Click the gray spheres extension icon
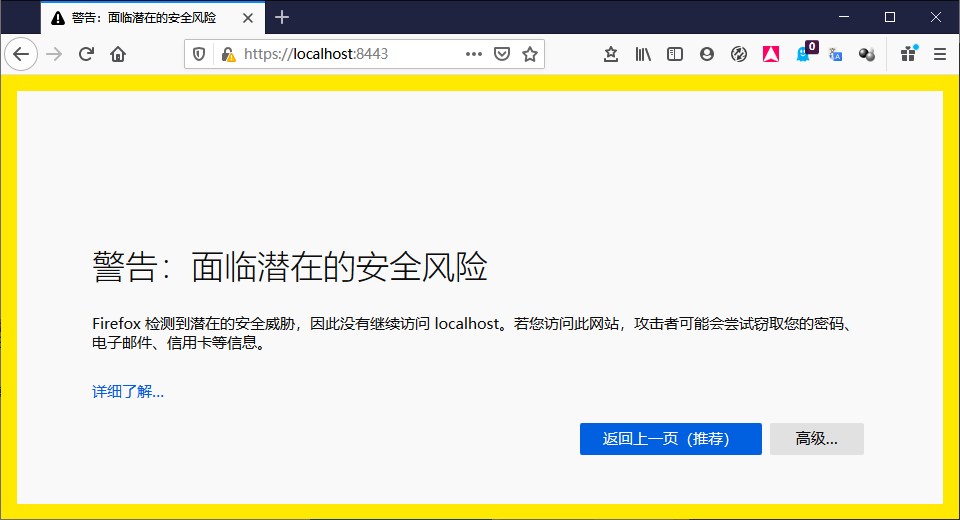Image resolution: width=960 pixels, height=520 pixels. click(x=867, y=55)
